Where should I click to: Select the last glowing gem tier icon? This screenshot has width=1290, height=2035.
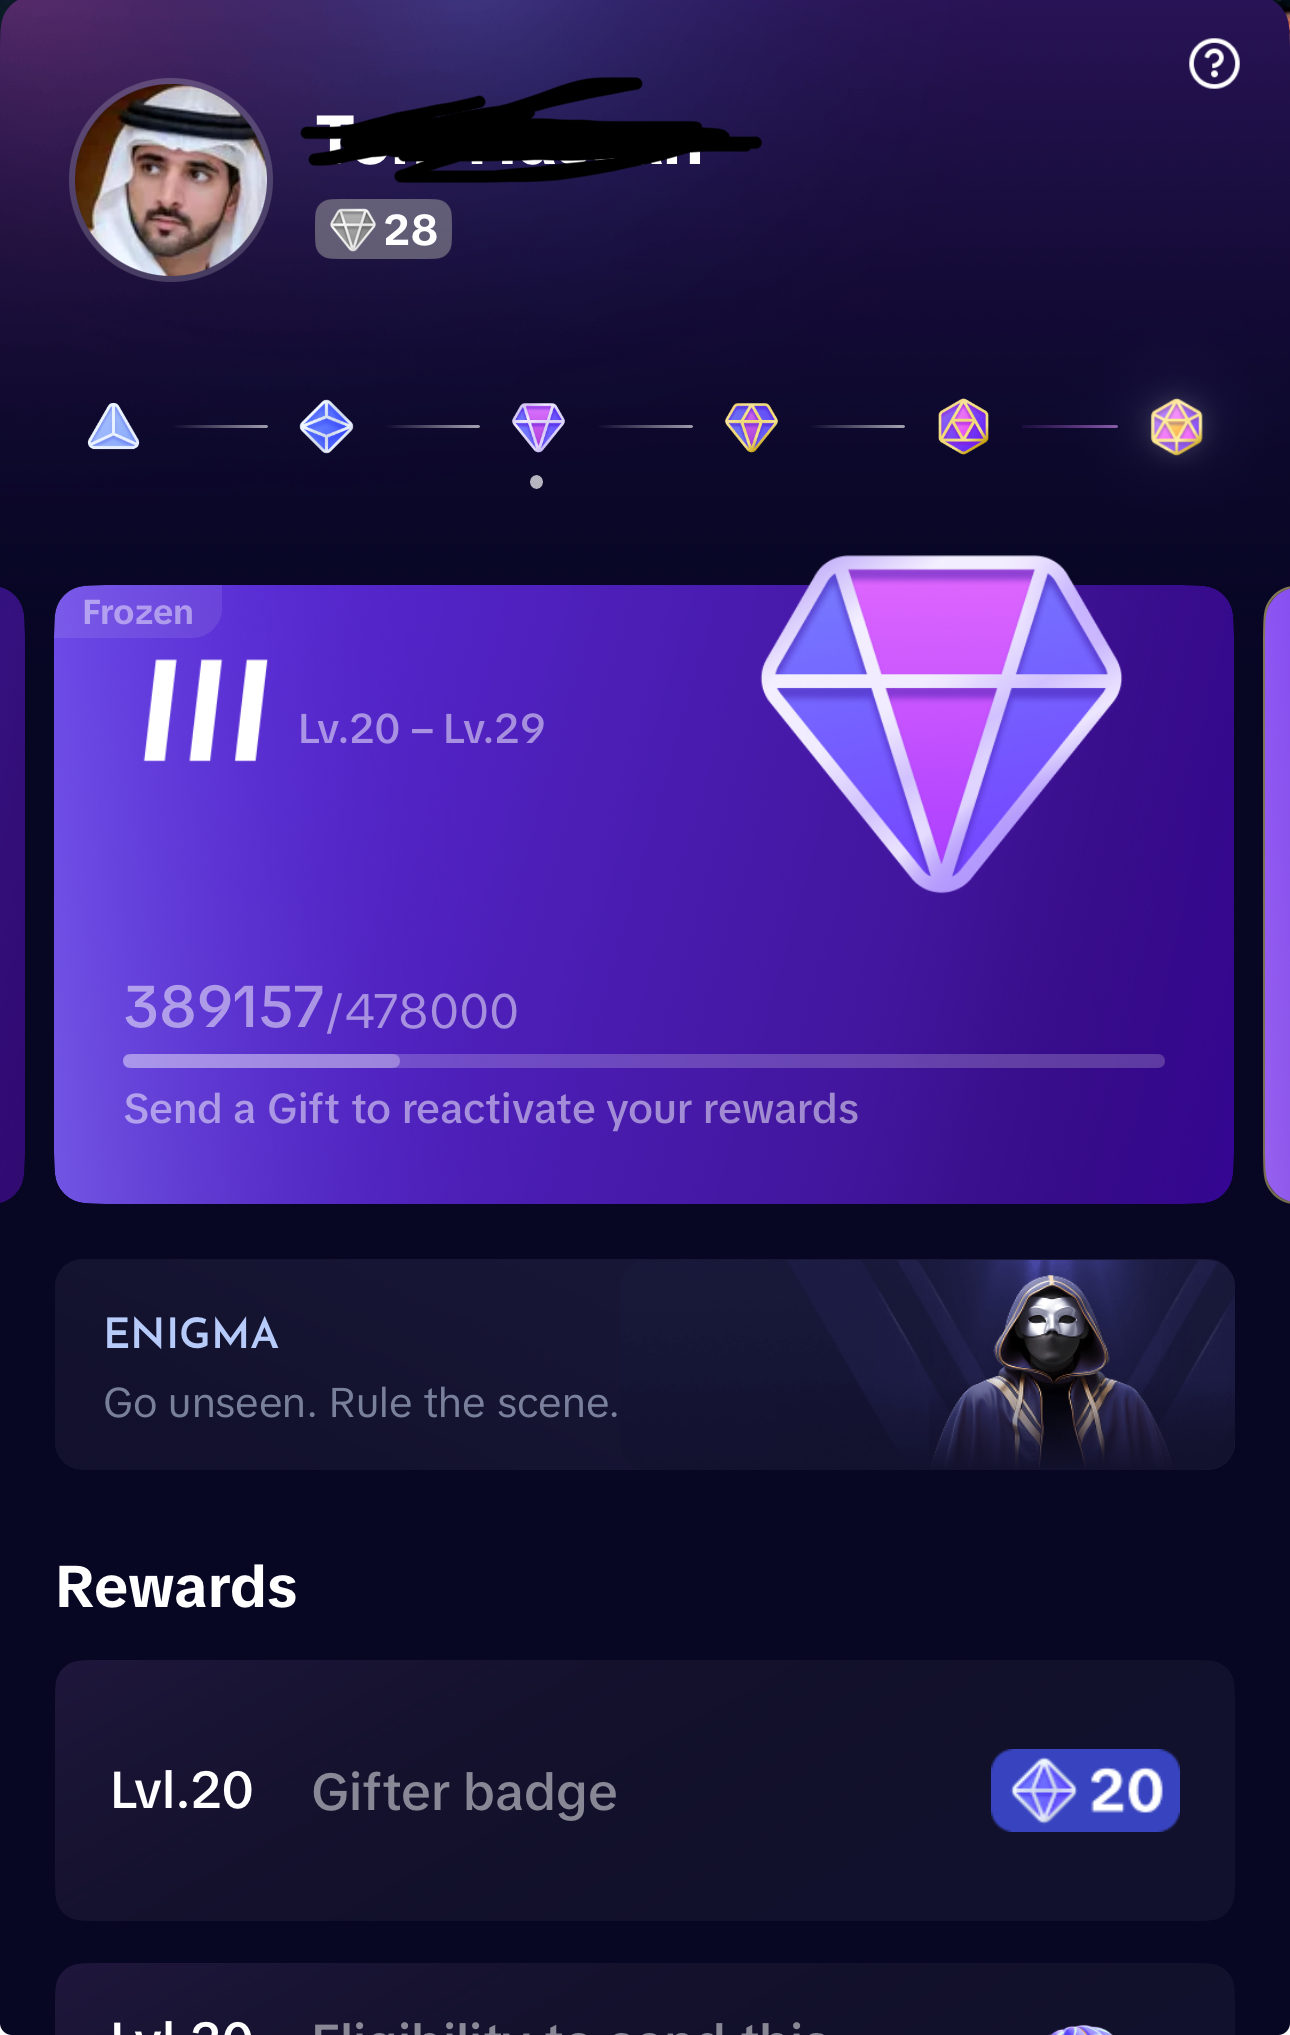(1176, 427)
